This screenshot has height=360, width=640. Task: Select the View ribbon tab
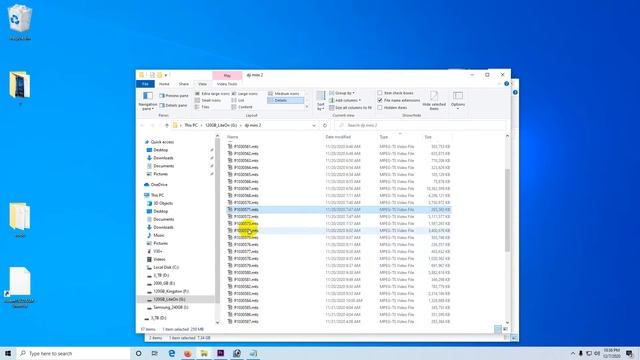click(x=202, y=84)
